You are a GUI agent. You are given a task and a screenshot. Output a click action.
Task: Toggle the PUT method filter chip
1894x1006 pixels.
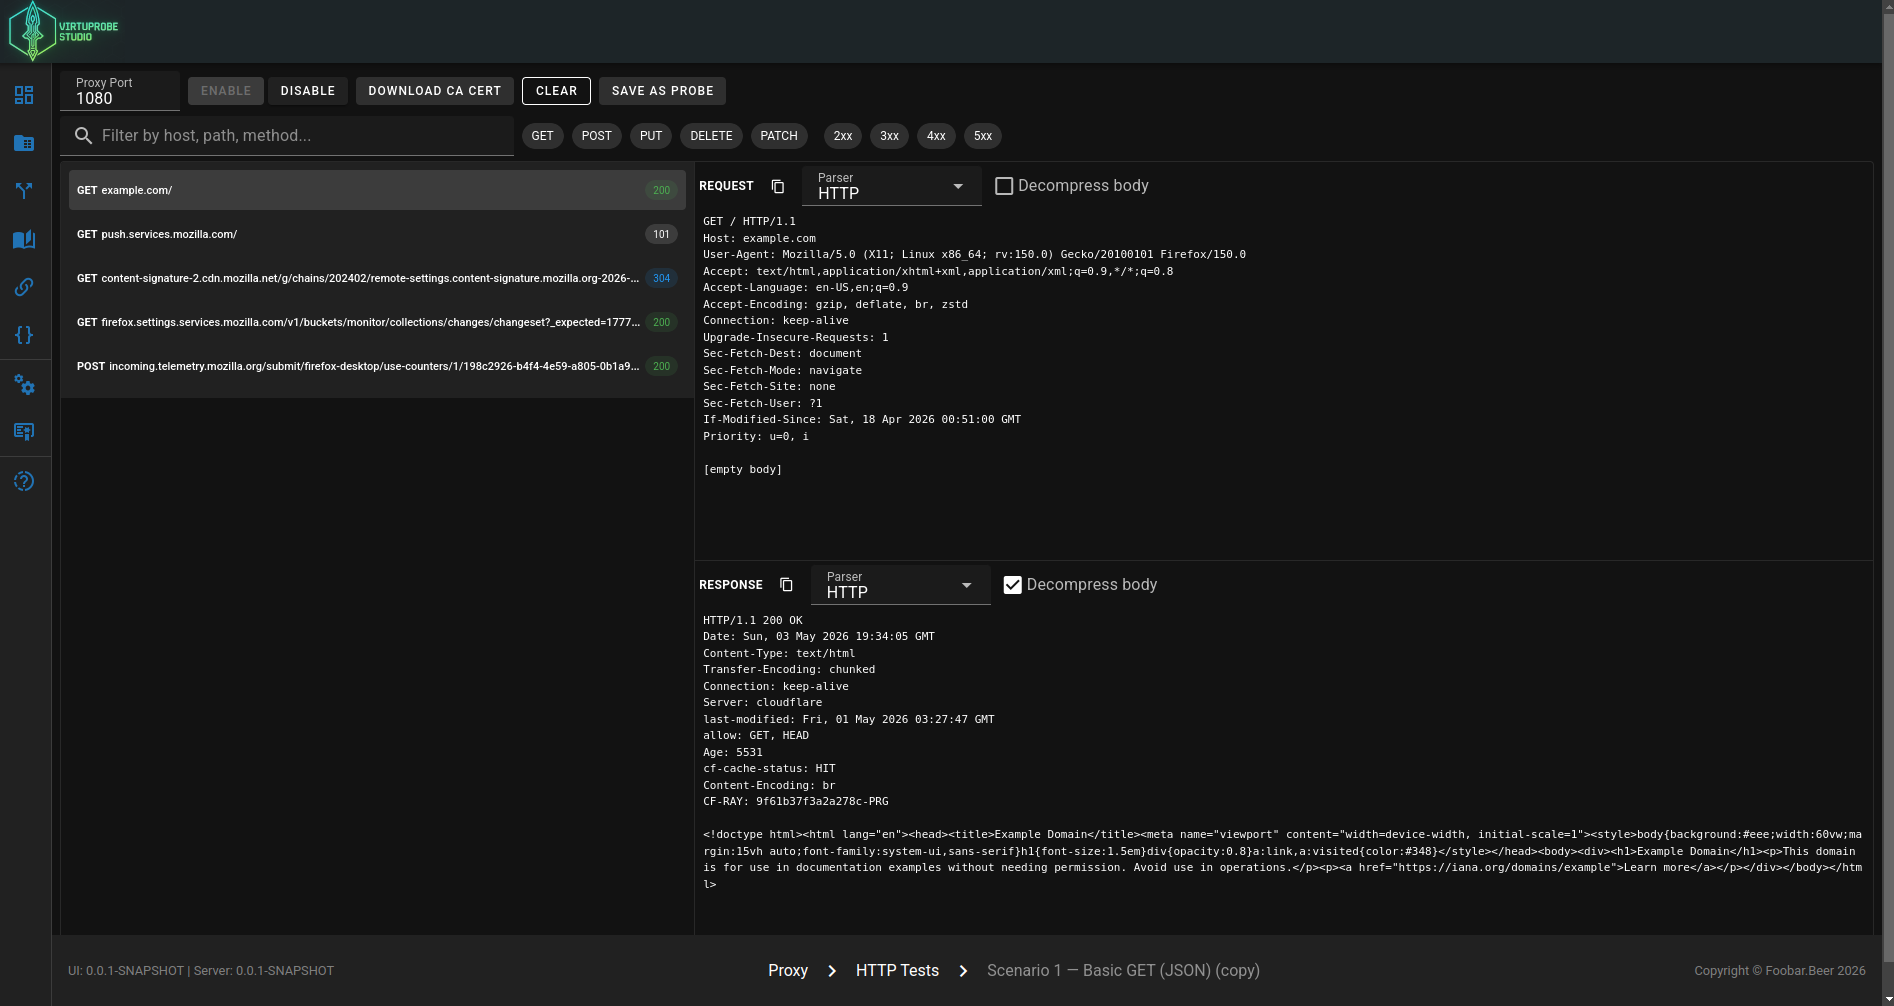(x=651, y=136)
